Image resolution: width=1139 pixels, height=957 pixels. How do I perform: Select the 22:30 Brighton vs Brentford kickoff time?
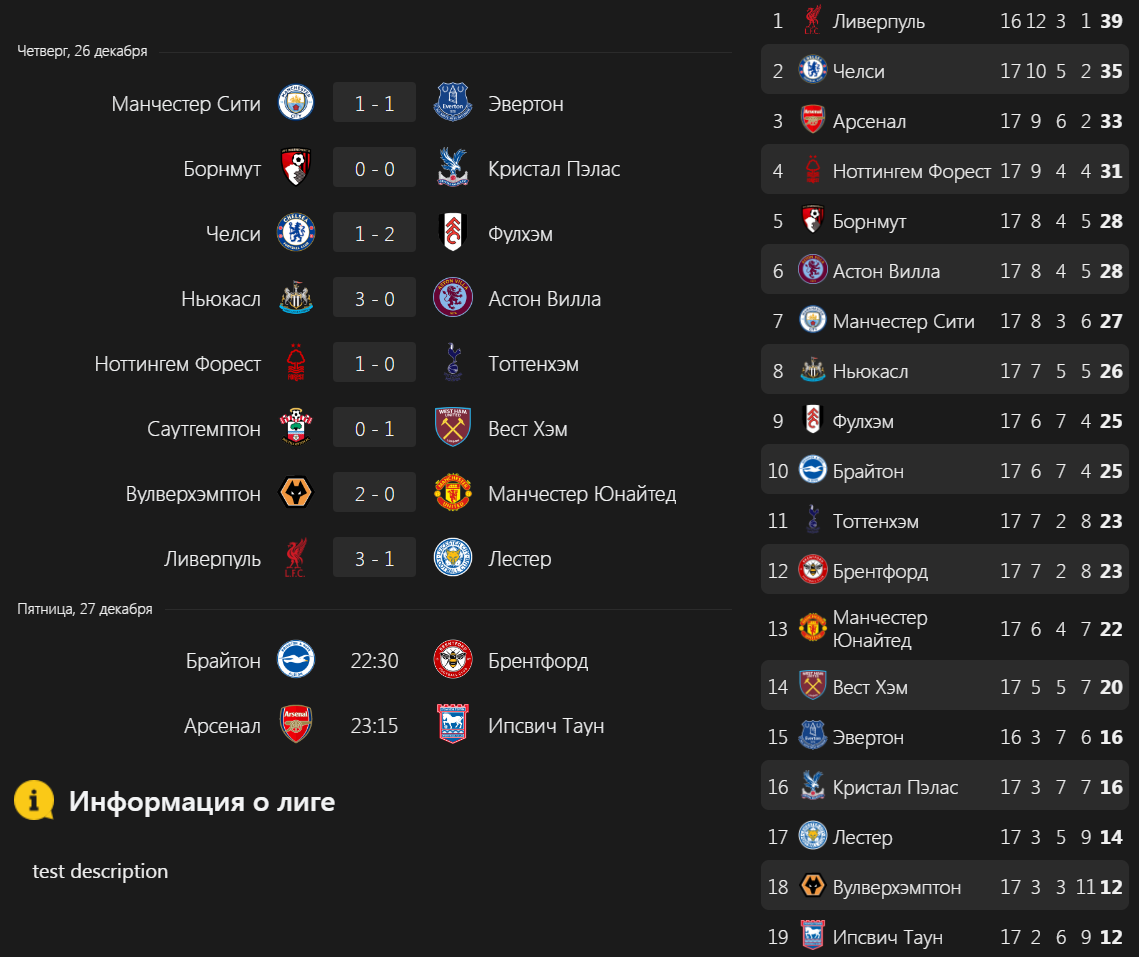tap(374, 660)
